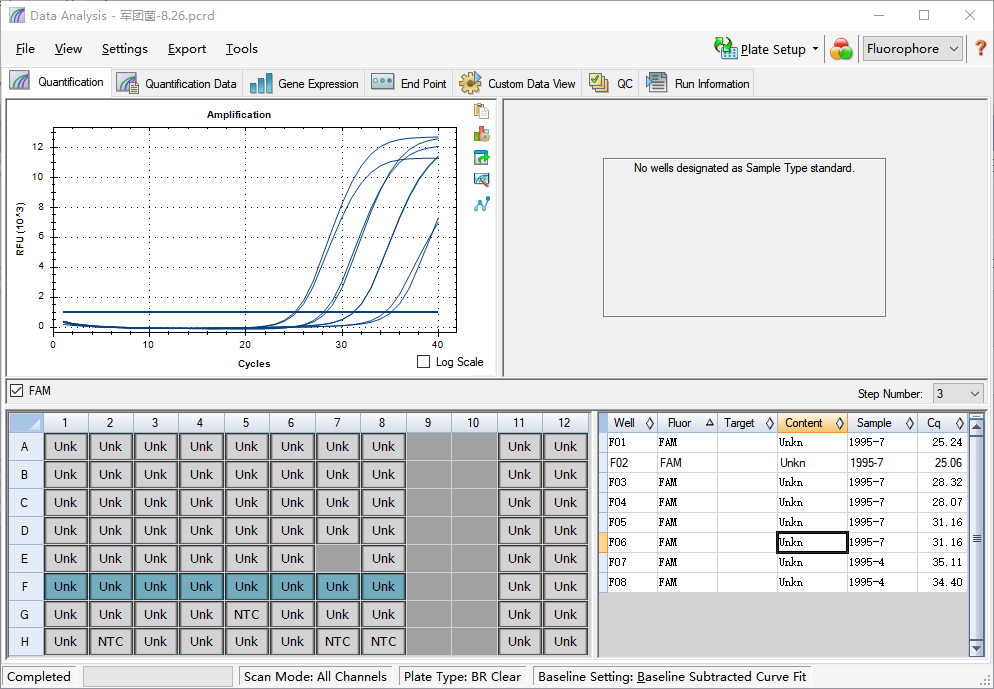Switch to the Quantification Data tab
The image size is (994, 689).
176,84
